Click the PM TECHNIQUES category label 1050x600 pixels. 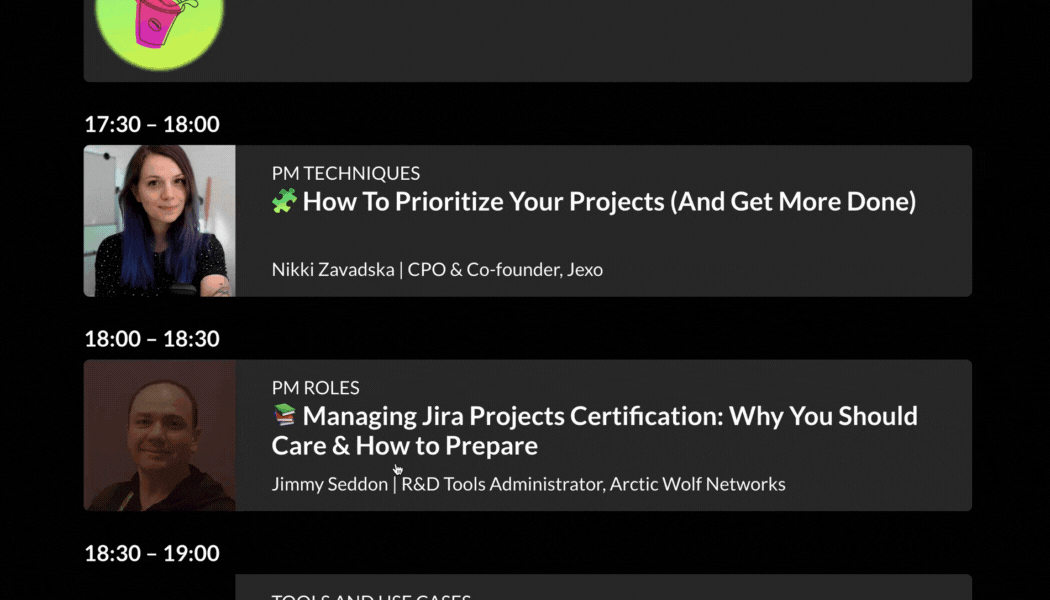pos(346,173)
